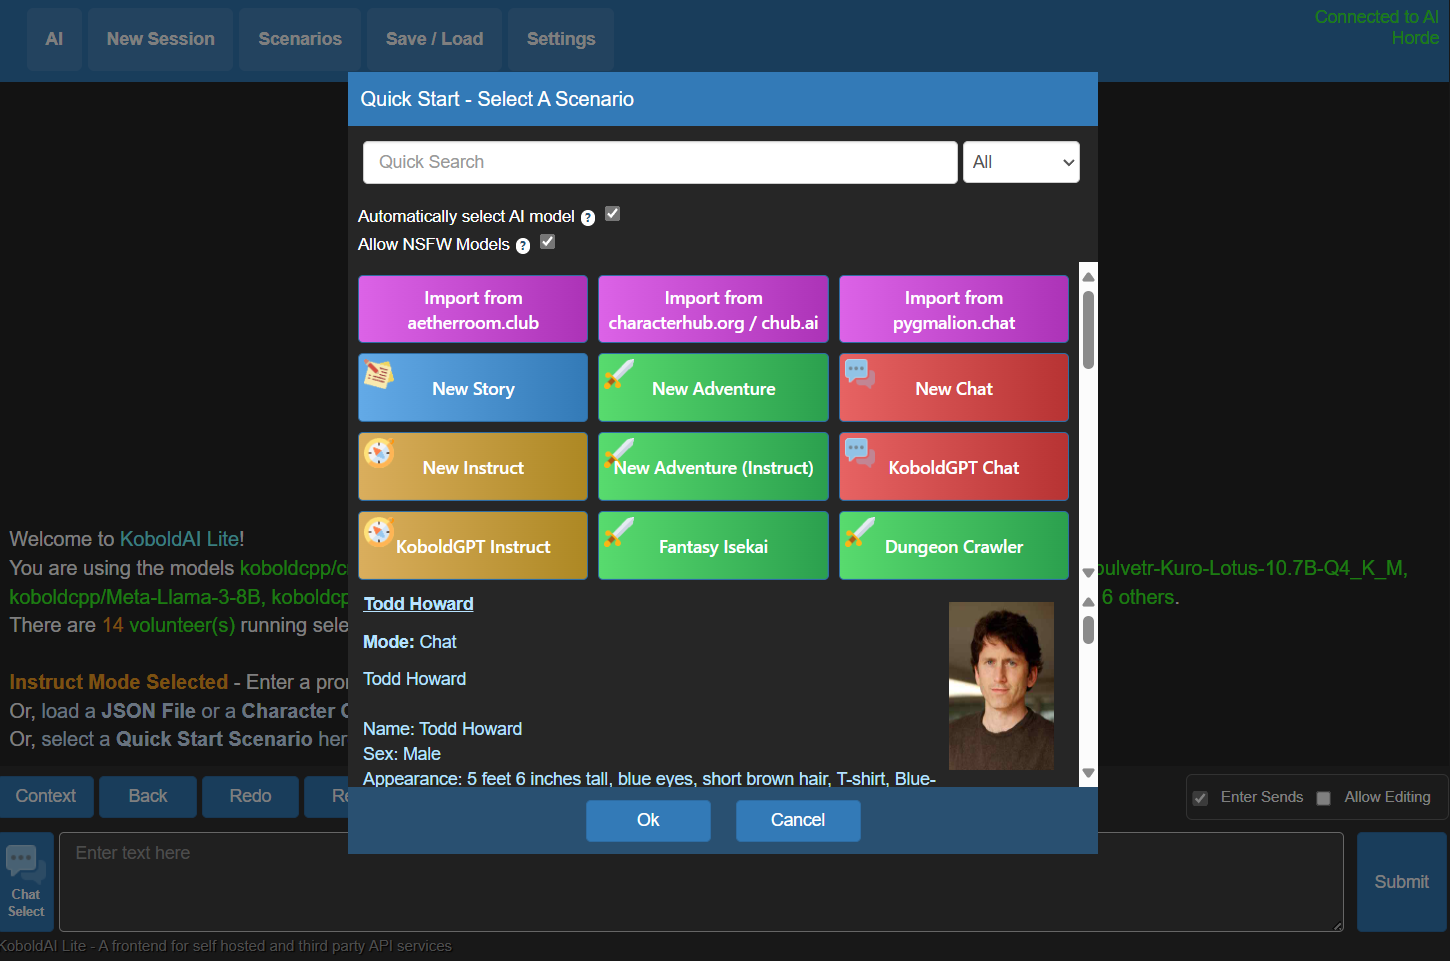The width and height of the screenshot is (1450, 961).
Task: Open the All category filter dropdown
Action: point(1021,162)
